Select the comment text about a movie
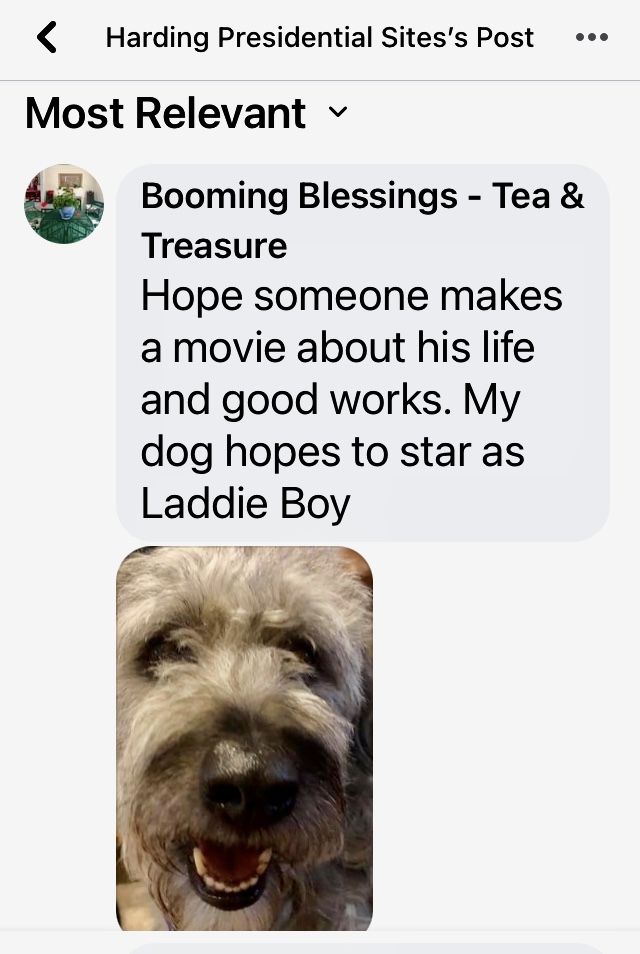The image size is (640, 954). (352, 399)
